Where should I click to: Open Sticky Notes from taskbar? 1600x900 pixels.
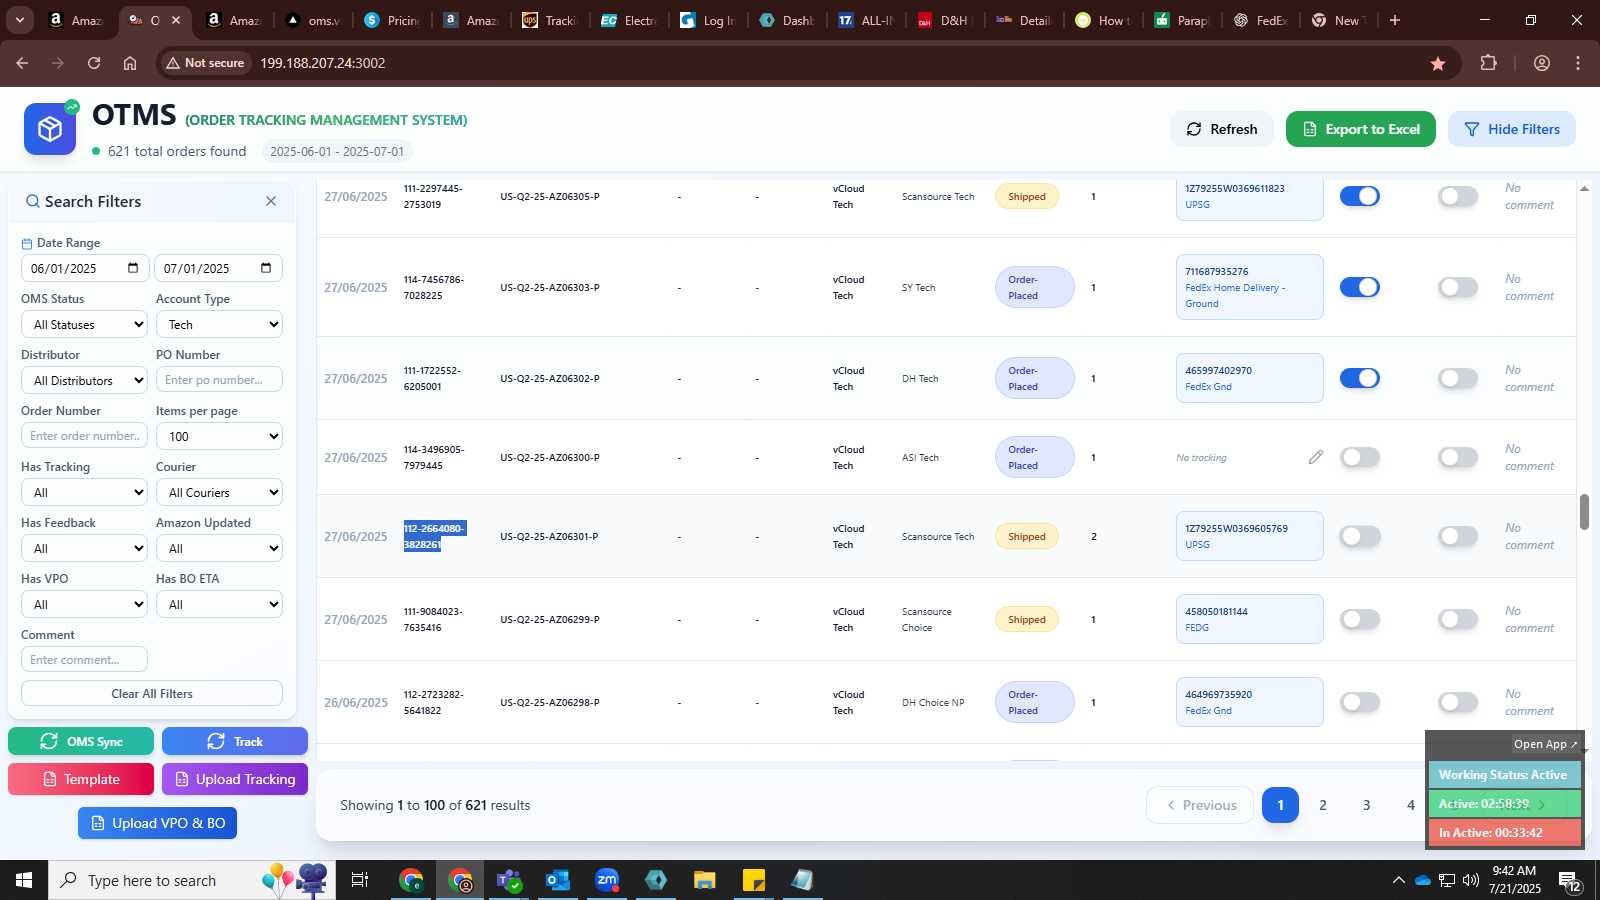tap(754, 880)
